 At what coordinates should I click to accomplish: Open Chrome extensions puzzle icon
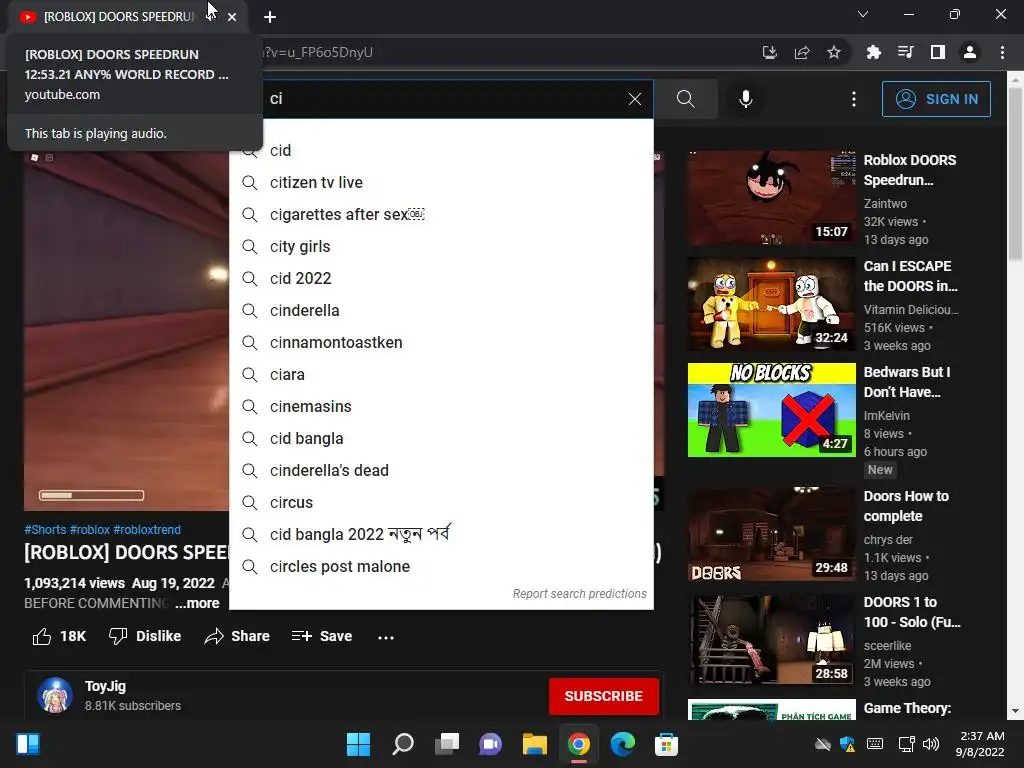(873, 52)
